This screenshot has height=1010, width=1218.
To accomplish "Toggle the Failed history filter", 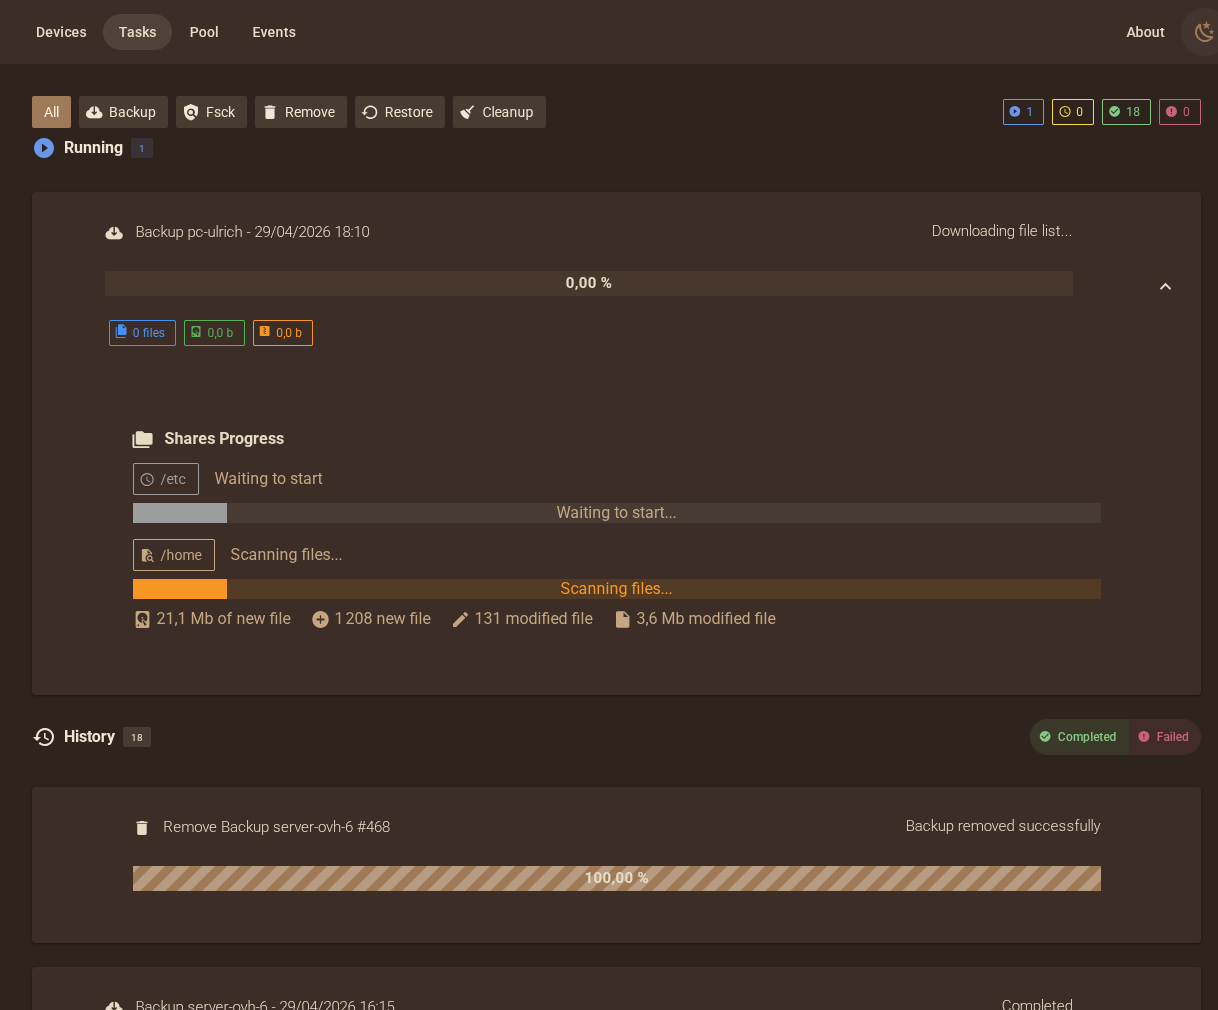I will point(1163,737).
